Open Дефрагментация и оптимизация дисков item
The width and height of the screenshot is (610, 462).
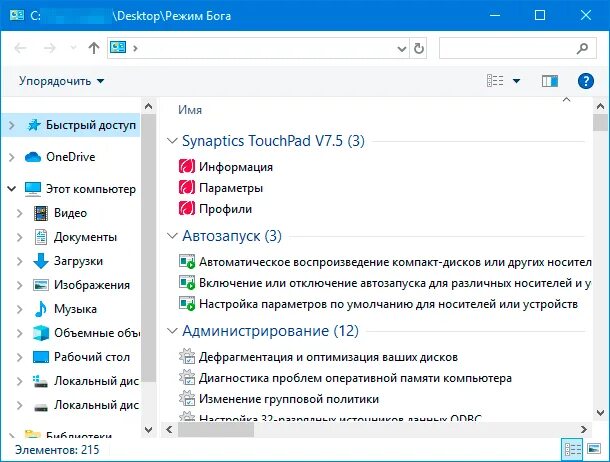click(x=328, y=357)
